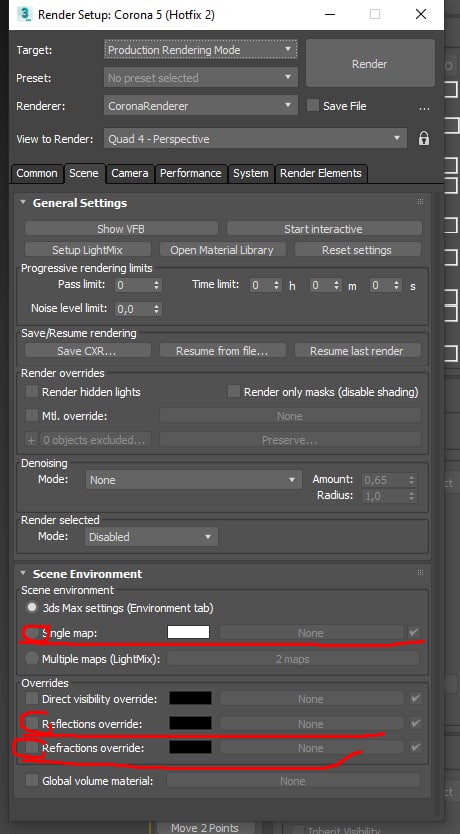Screen dimensions: 460x834
Task: Click the 2 maps LightMix button
Action: [x=293, y=659]
